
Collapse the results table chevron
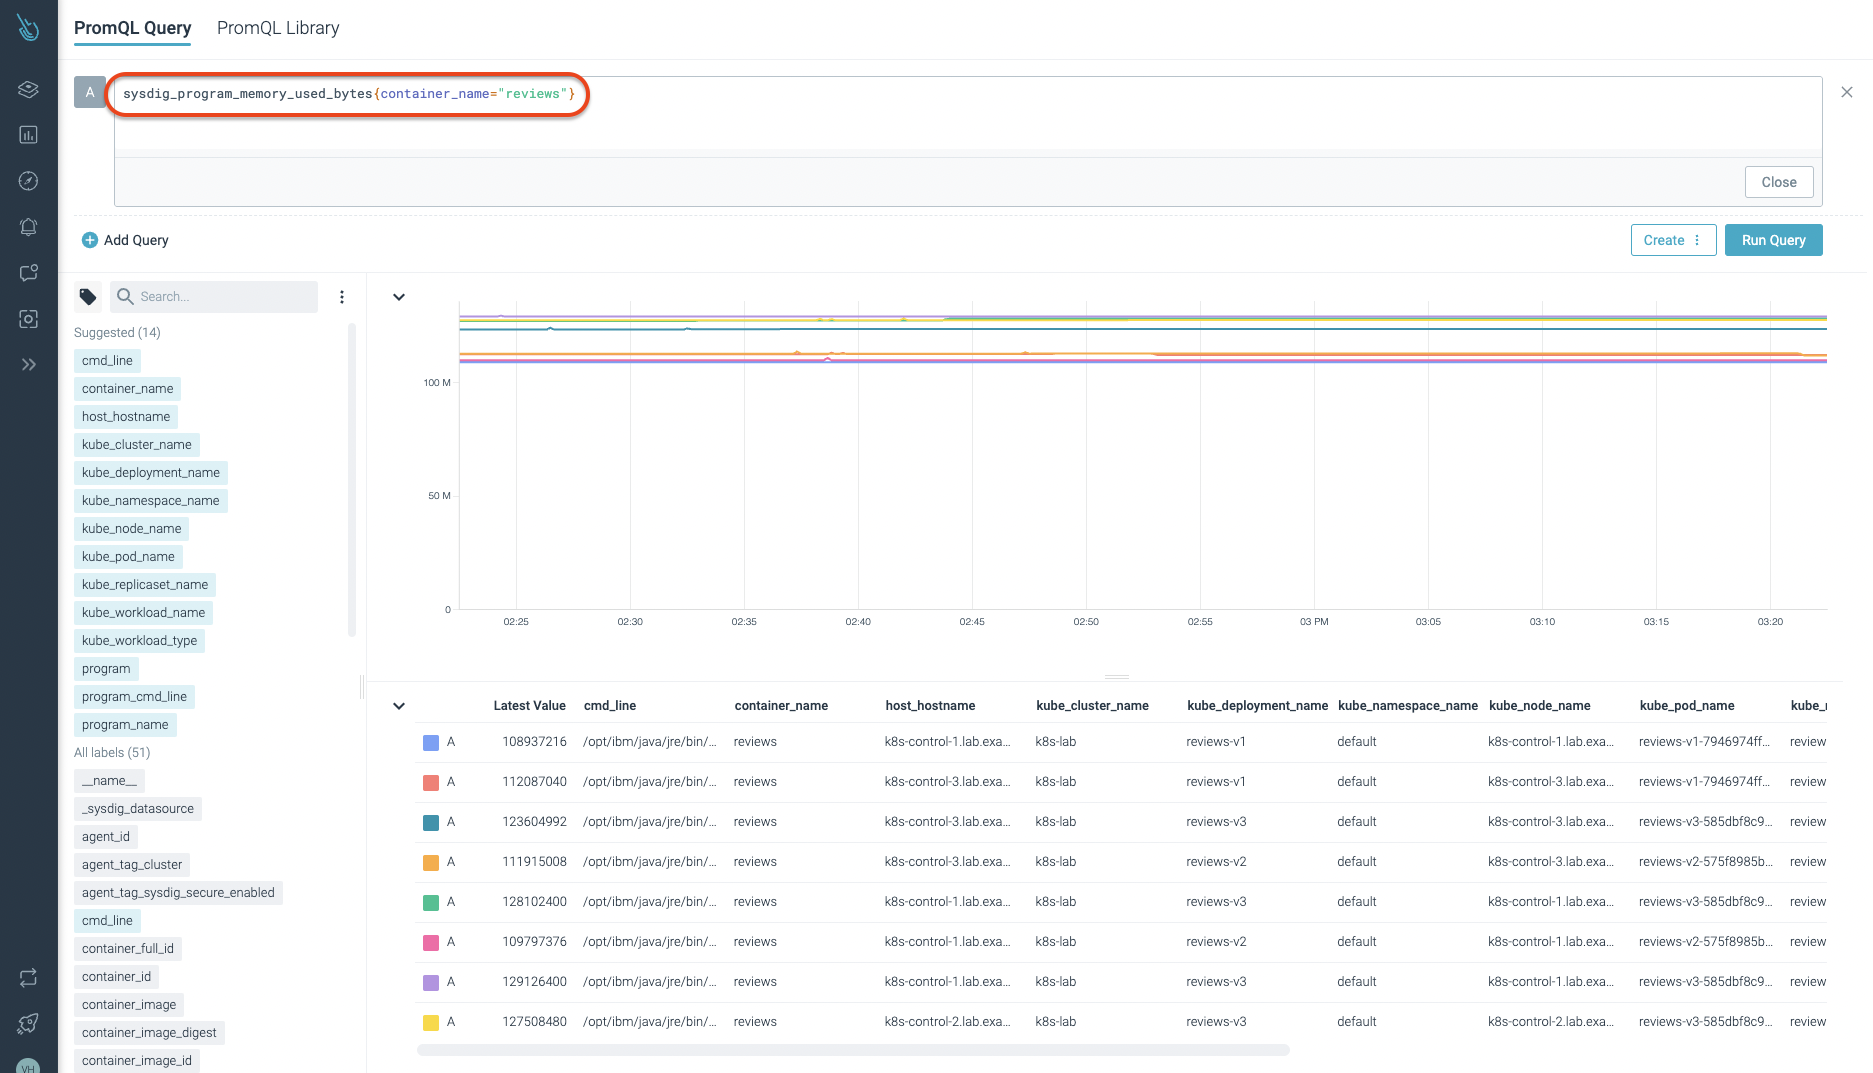(x=399, y=706)
